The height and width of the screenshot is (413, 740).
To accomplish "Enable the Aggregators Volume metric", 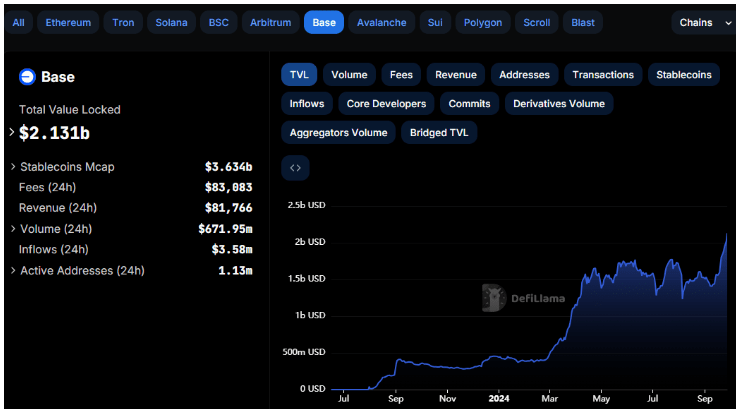I will pos(338,133).
